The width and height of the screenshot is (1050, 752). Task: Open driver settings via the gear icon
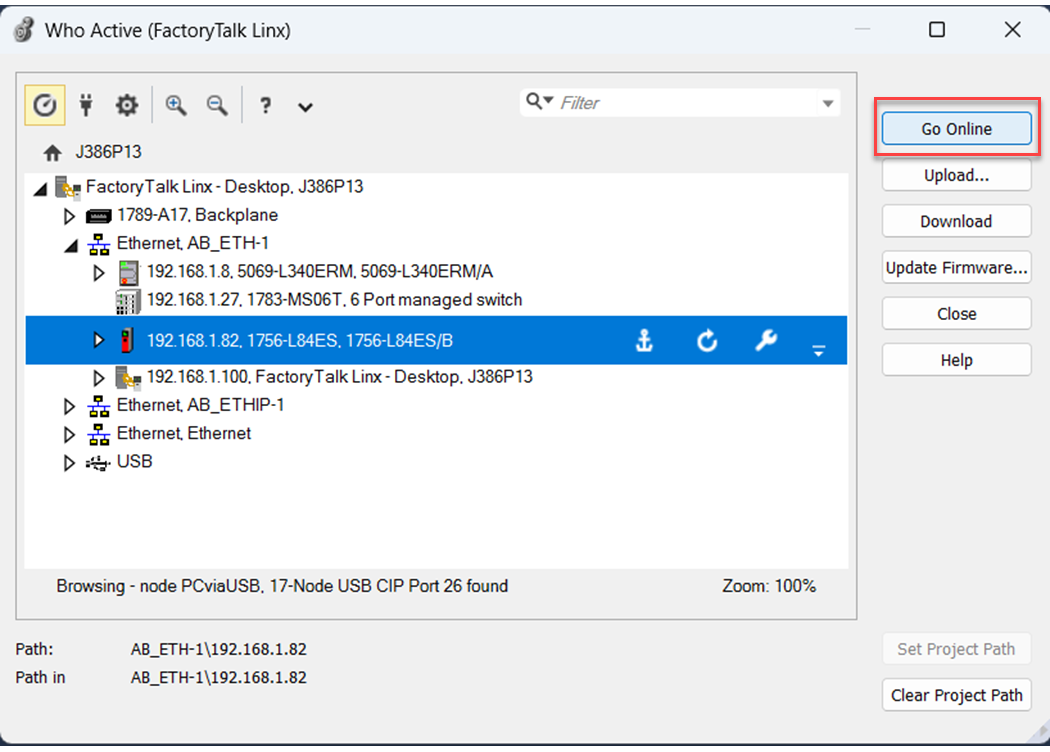[x=126, y=105]
